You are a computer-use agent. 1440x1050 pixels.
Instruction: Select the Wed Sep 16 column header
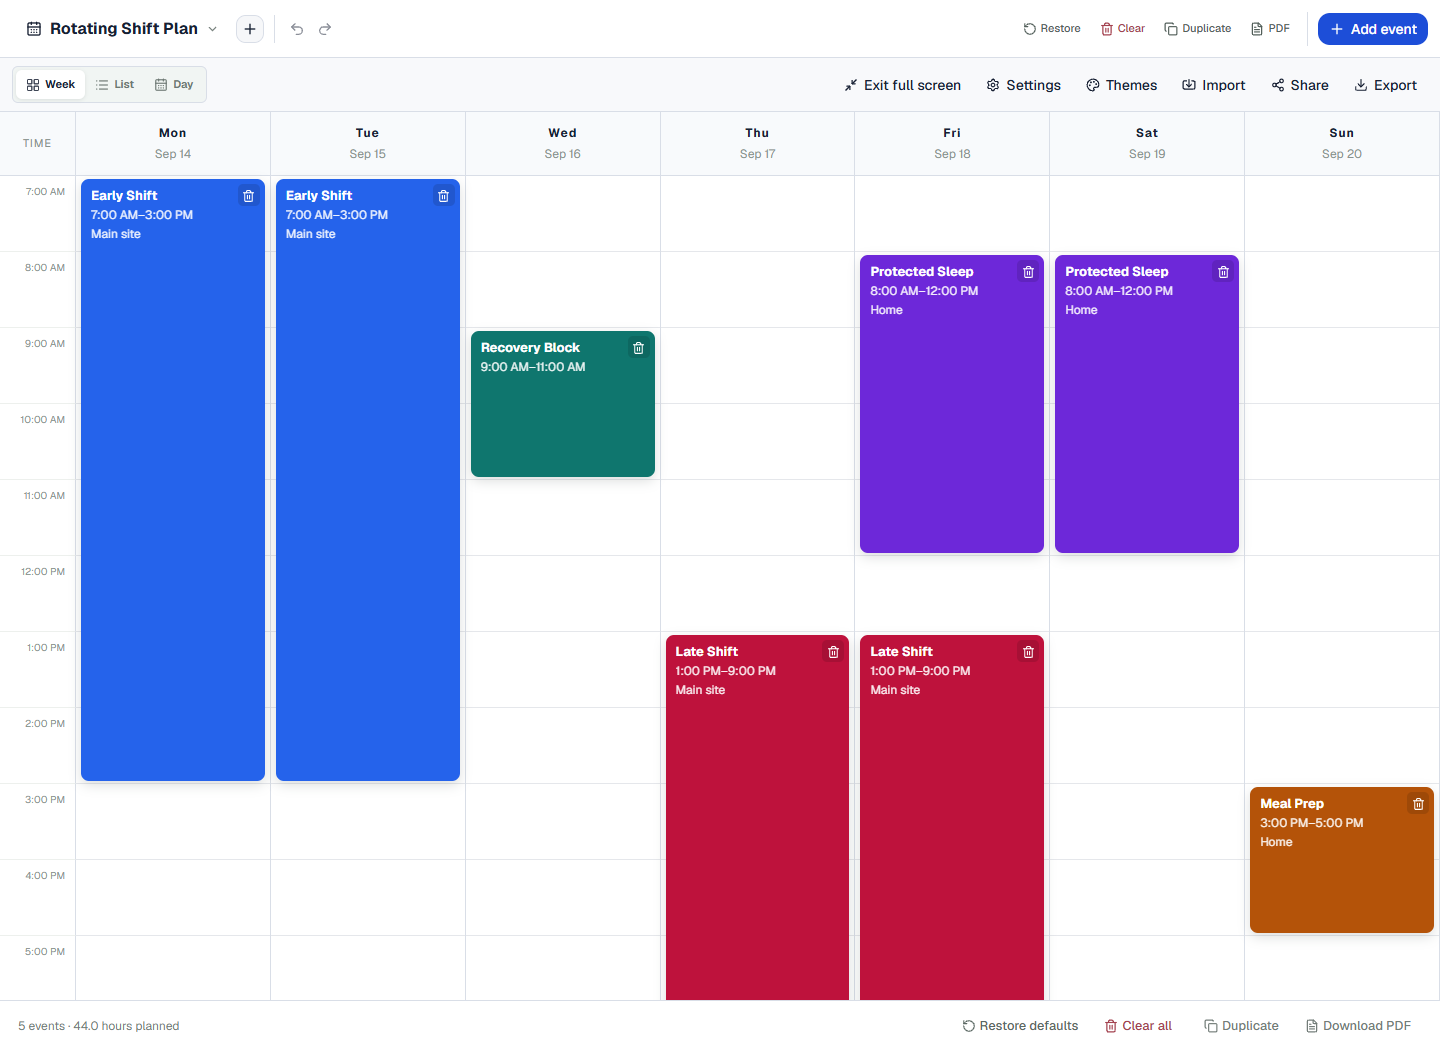pos(563,143)
